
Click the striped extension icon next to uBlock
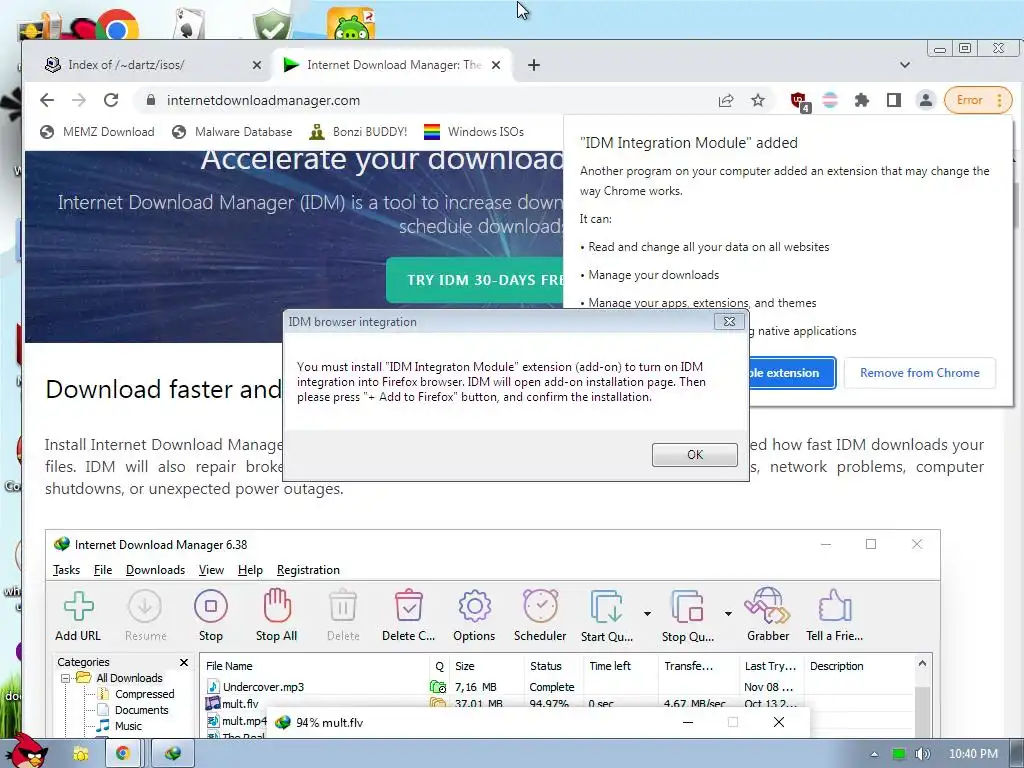tap(830, 100)
